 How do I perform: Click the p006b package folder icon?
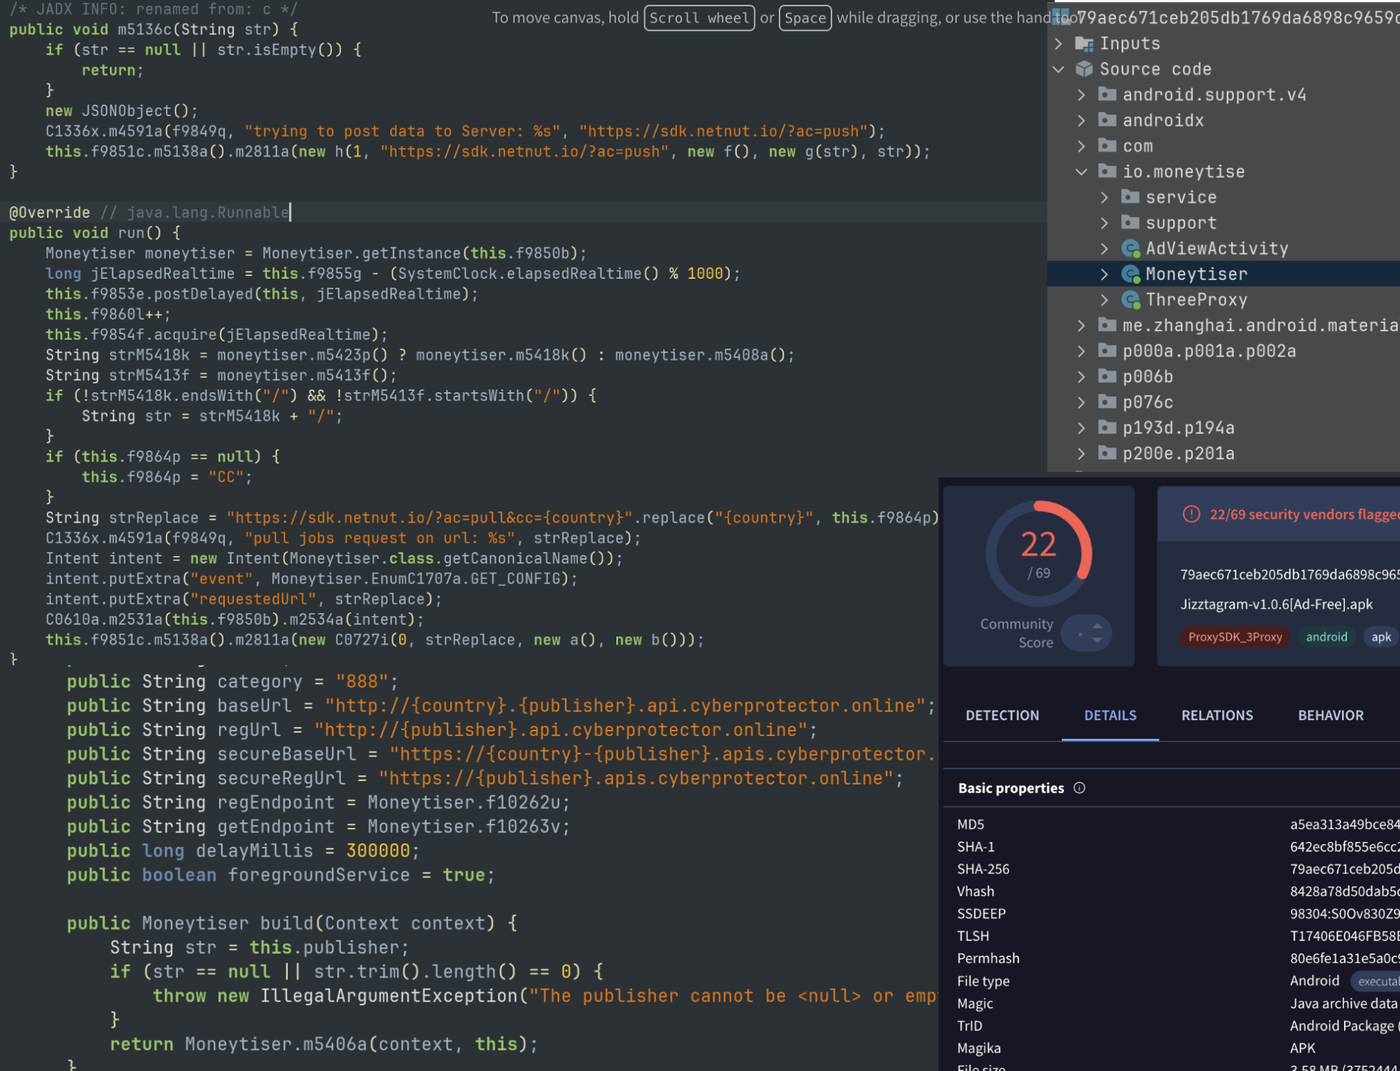[x=1107, y=377]
